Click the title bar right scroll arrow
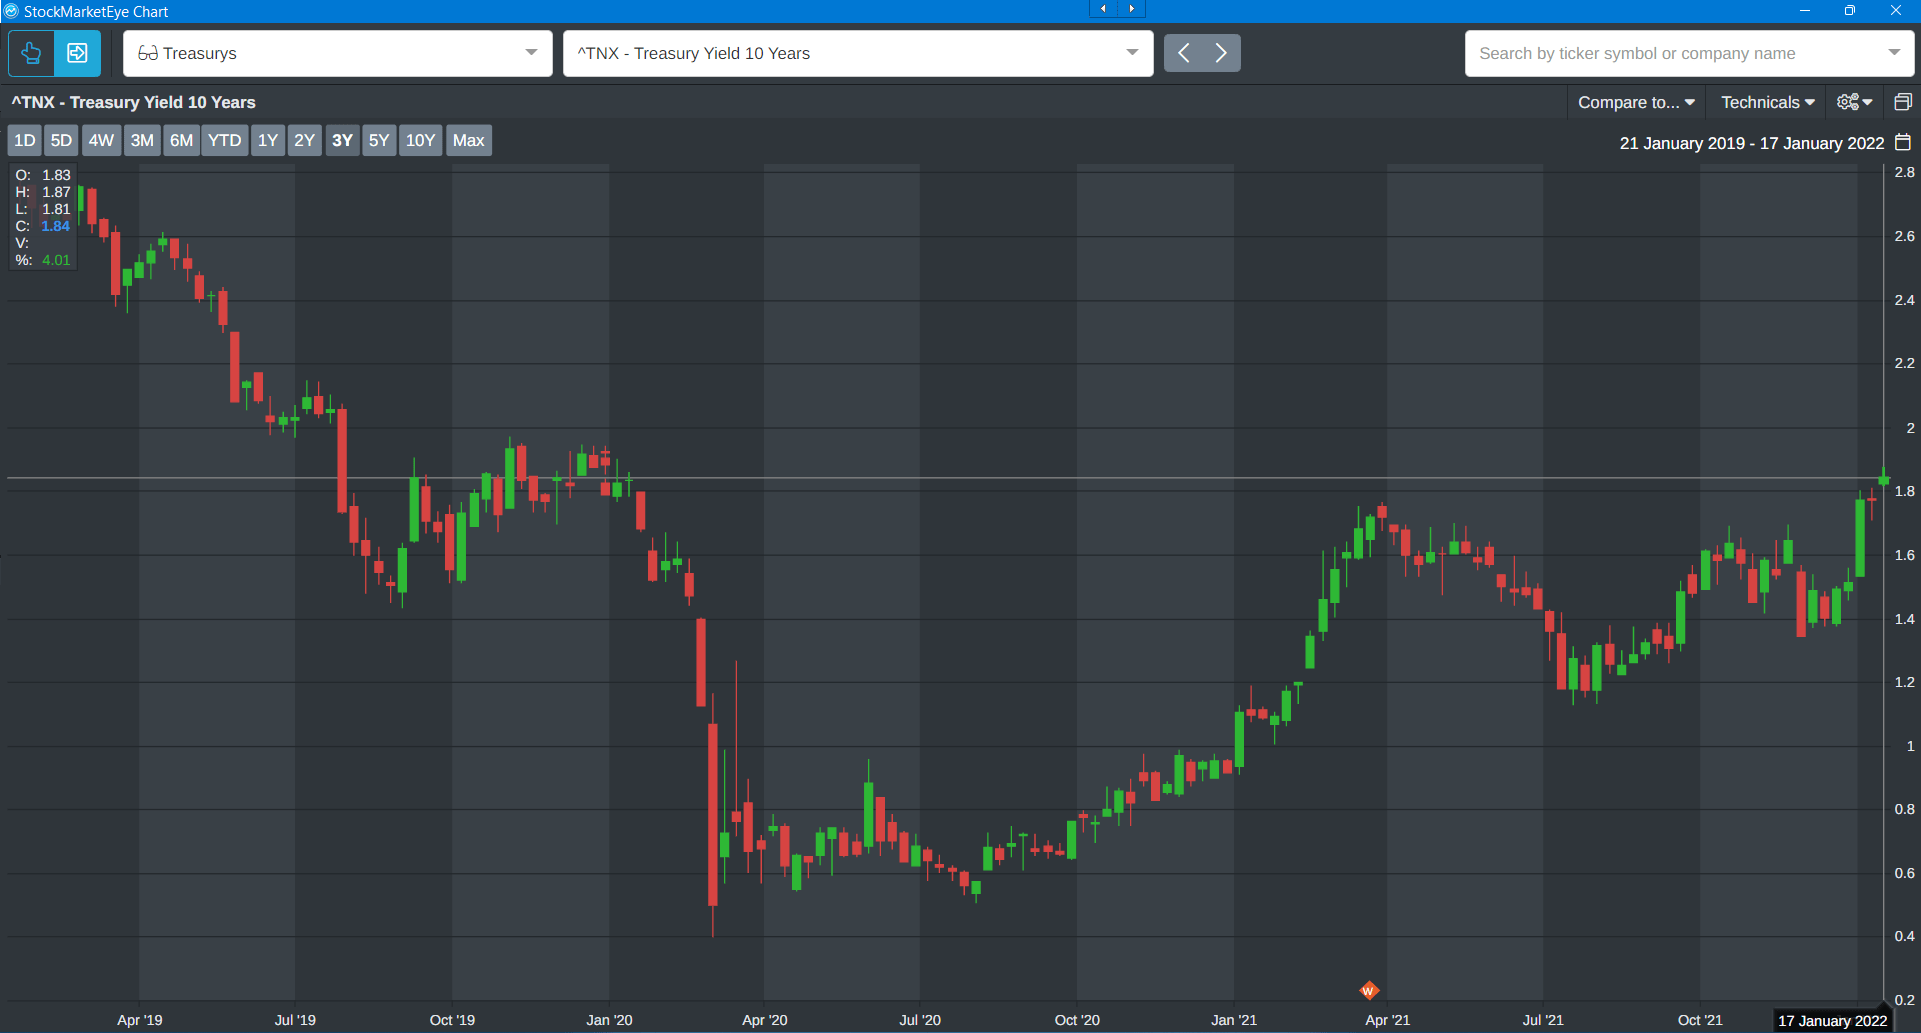Image resolution: width=1921 pixels, height=1033 pixels. 1131,9
